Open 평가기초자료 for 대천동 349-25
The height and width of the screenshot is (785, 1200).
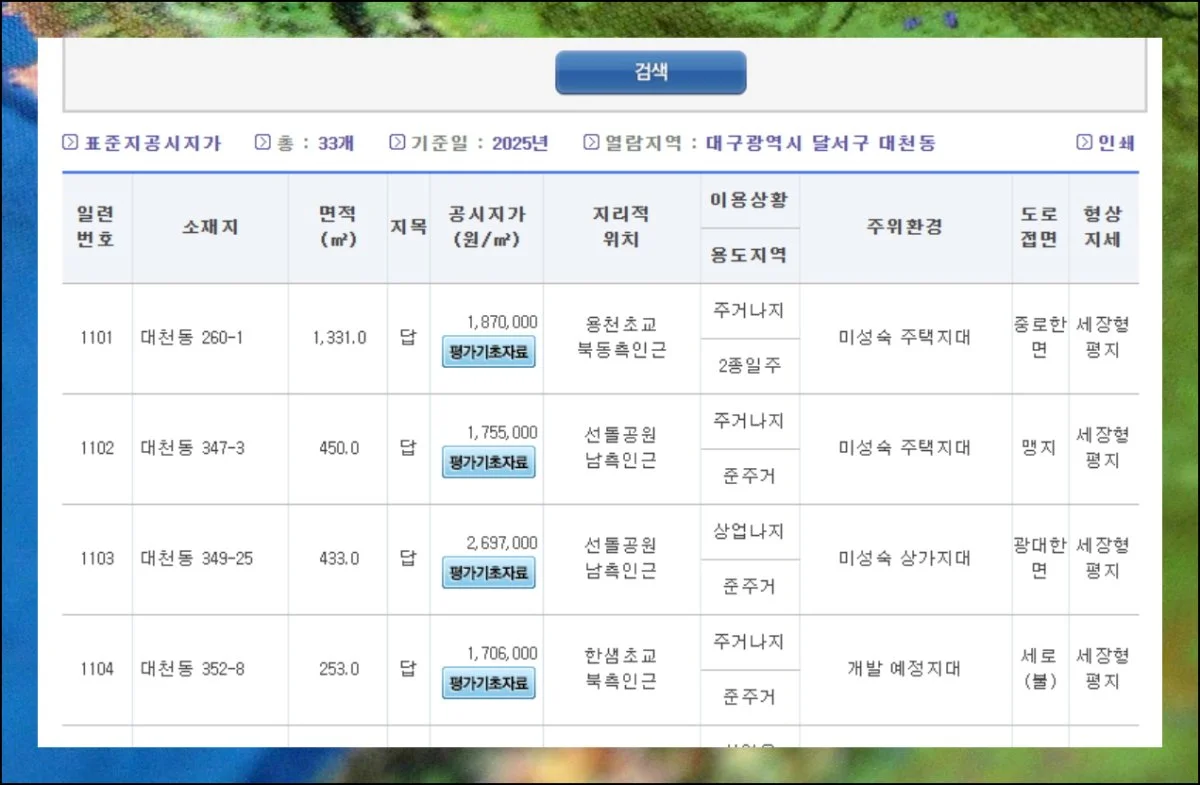pyautogui.click(x=488, y=573)
